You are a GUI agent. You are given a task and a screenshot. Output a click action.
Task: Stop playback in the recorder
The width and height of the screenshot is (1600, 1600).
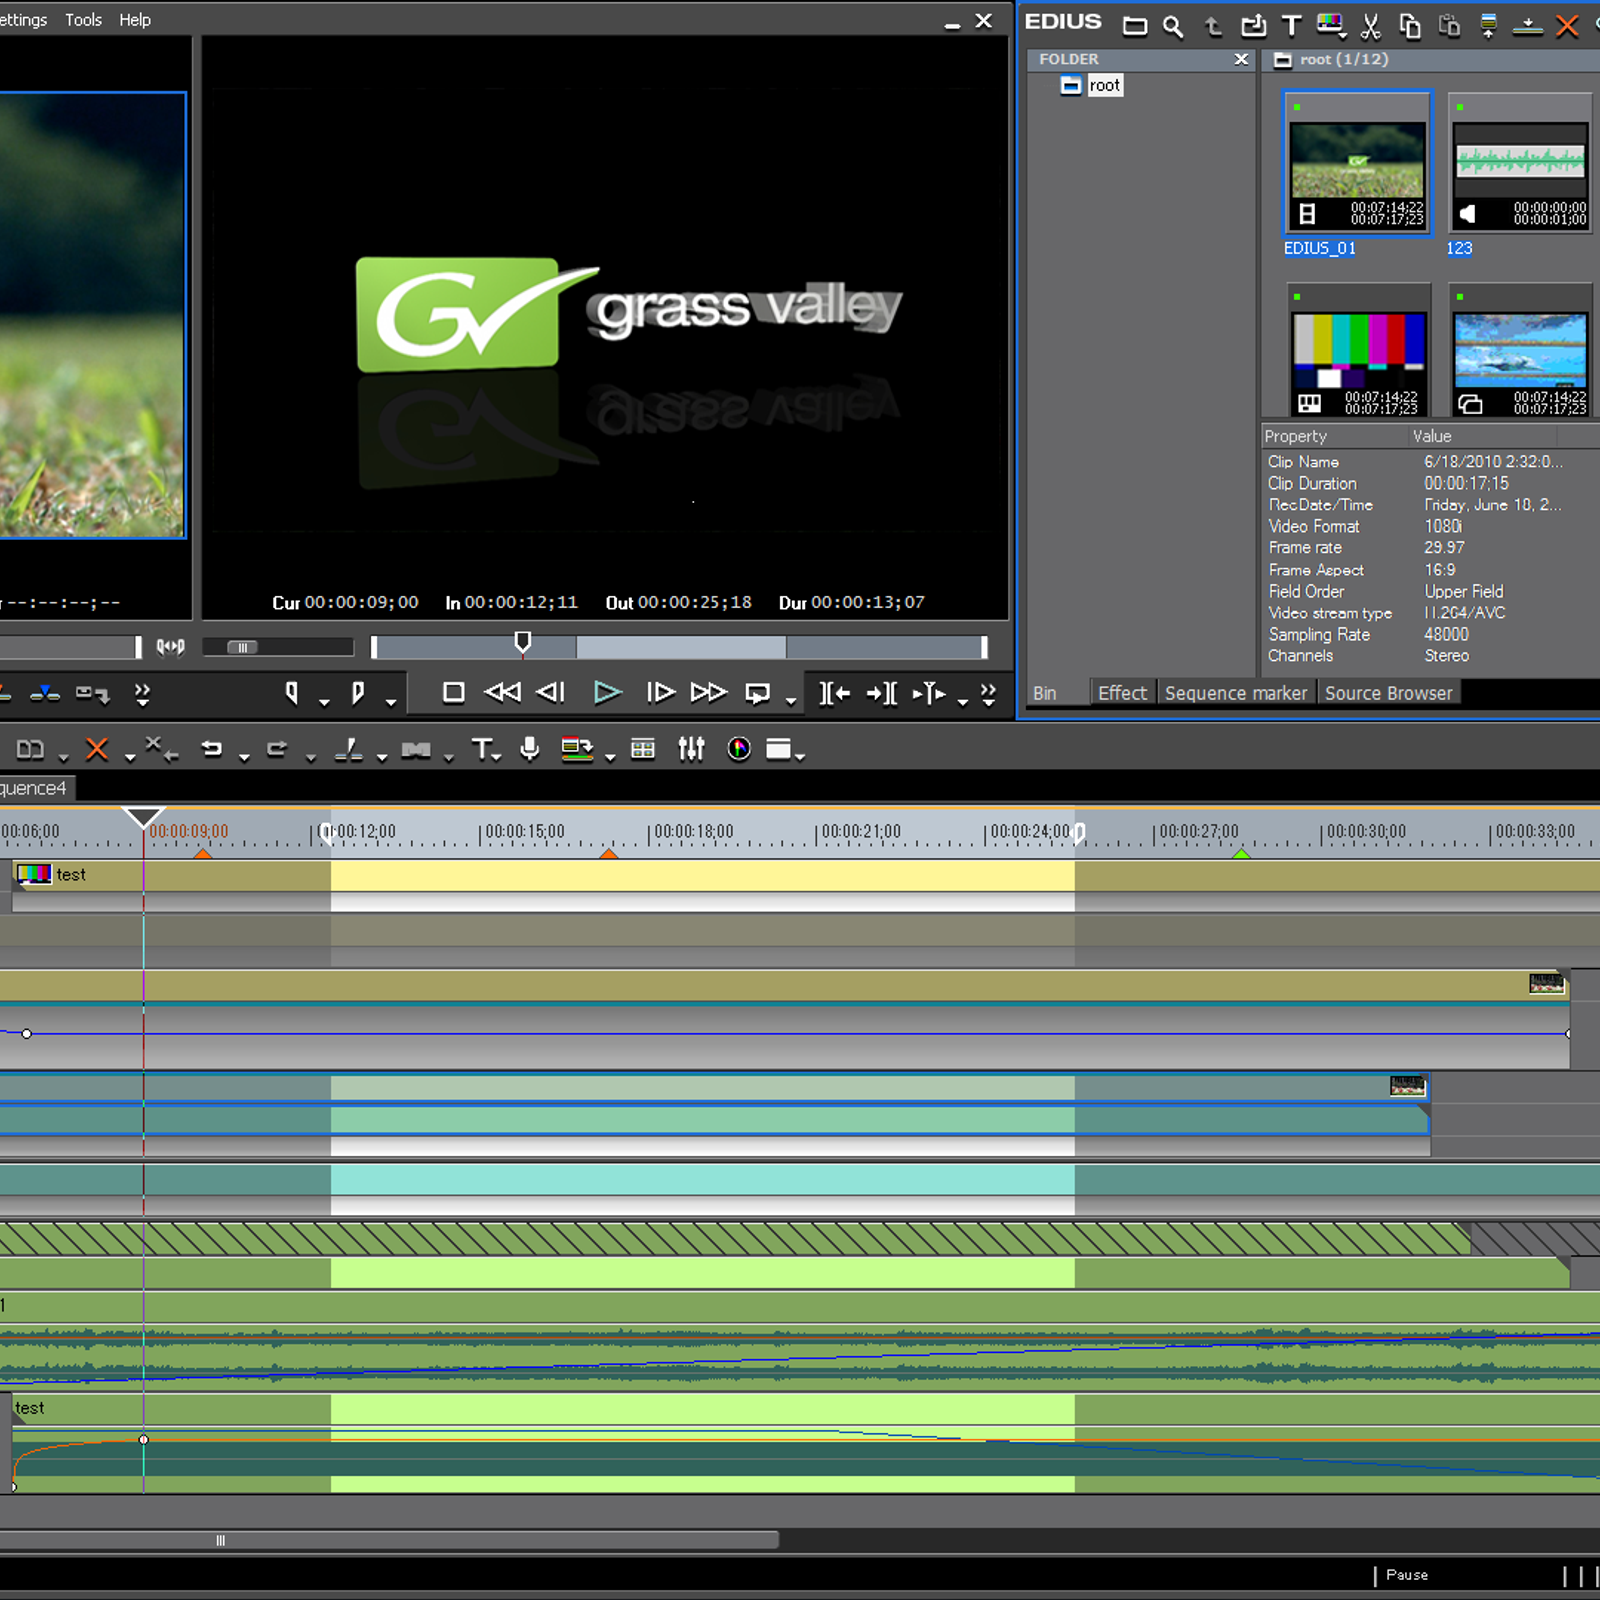coord(453,692)
